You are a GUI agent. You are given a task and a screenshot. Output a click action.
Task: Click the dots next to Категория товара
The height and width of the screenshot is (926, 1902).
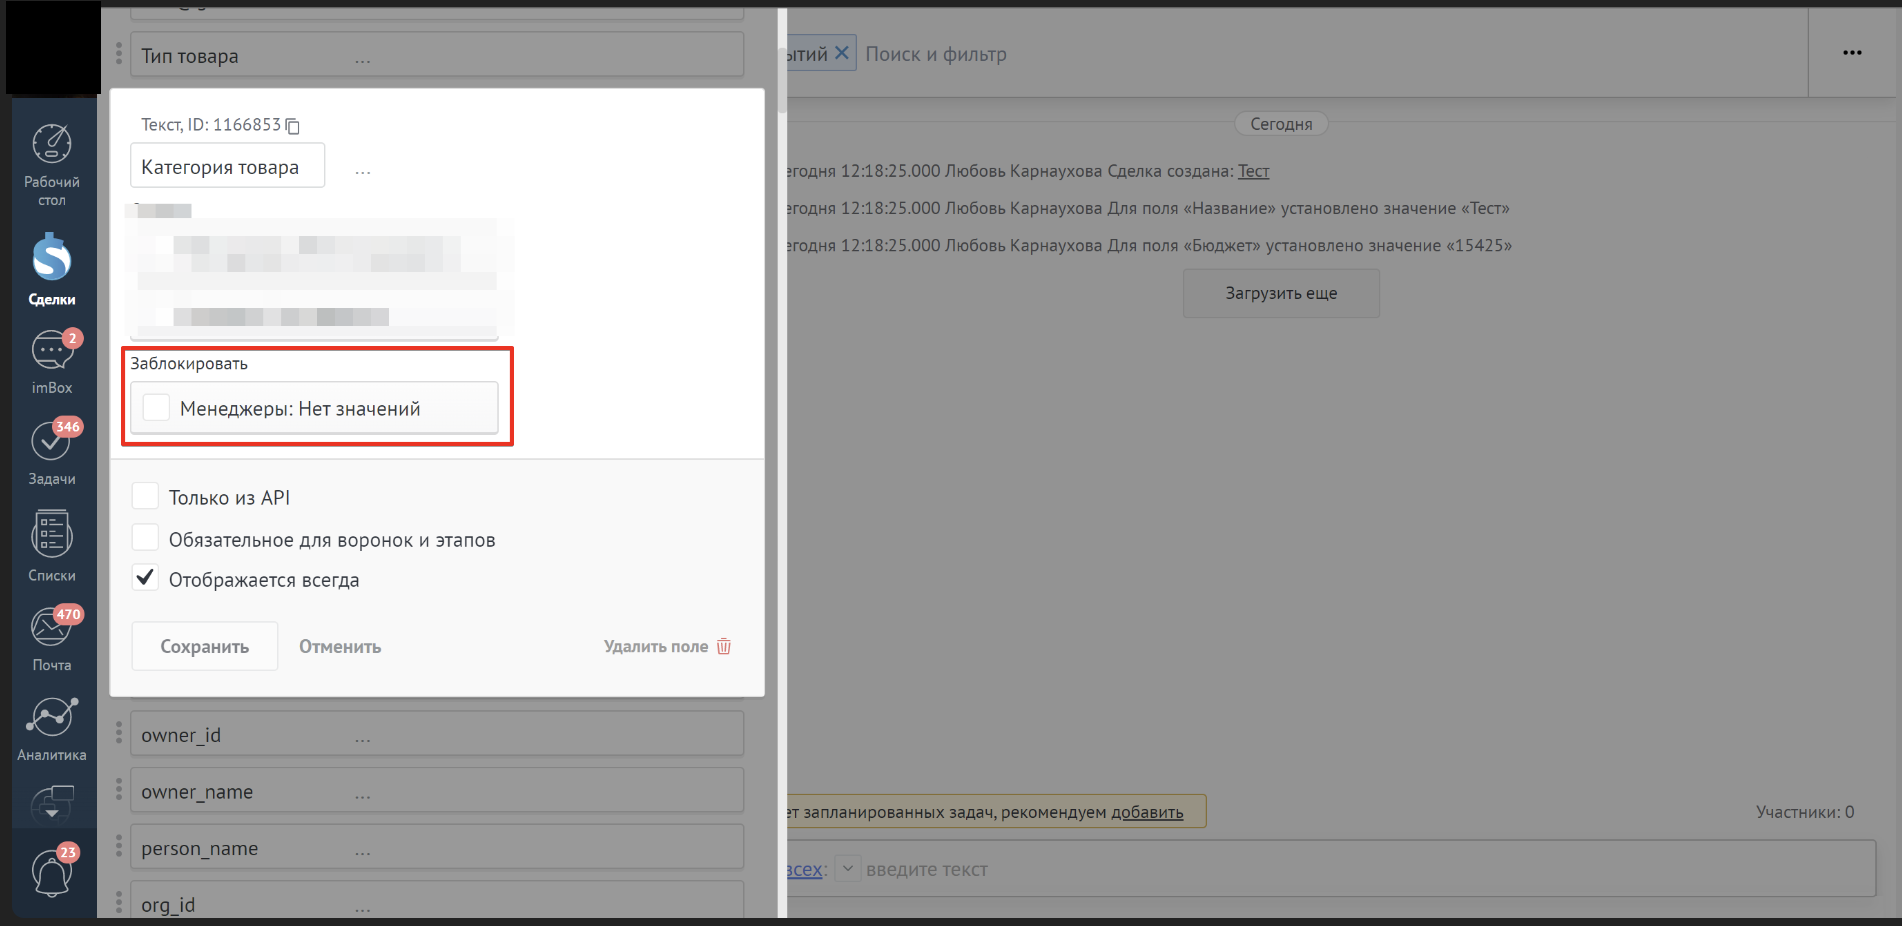tap(362, 172)
